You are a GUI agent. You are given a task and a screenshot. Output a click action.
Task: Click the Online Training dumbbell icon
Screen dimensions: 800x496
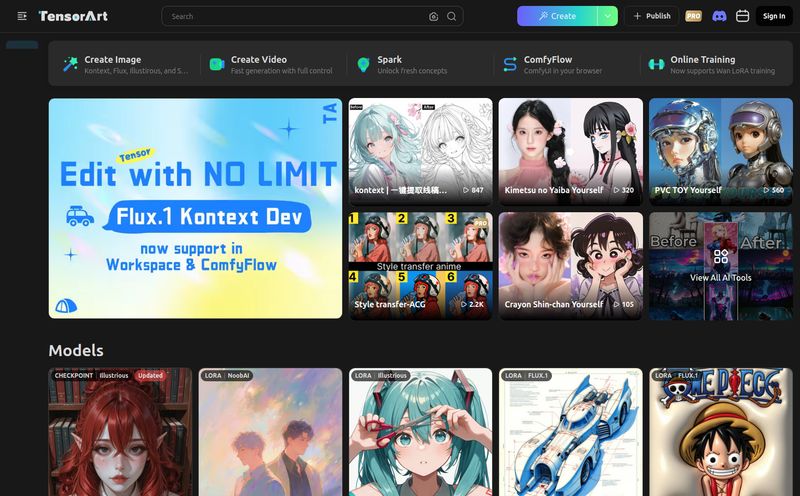[x=656, y=64]
